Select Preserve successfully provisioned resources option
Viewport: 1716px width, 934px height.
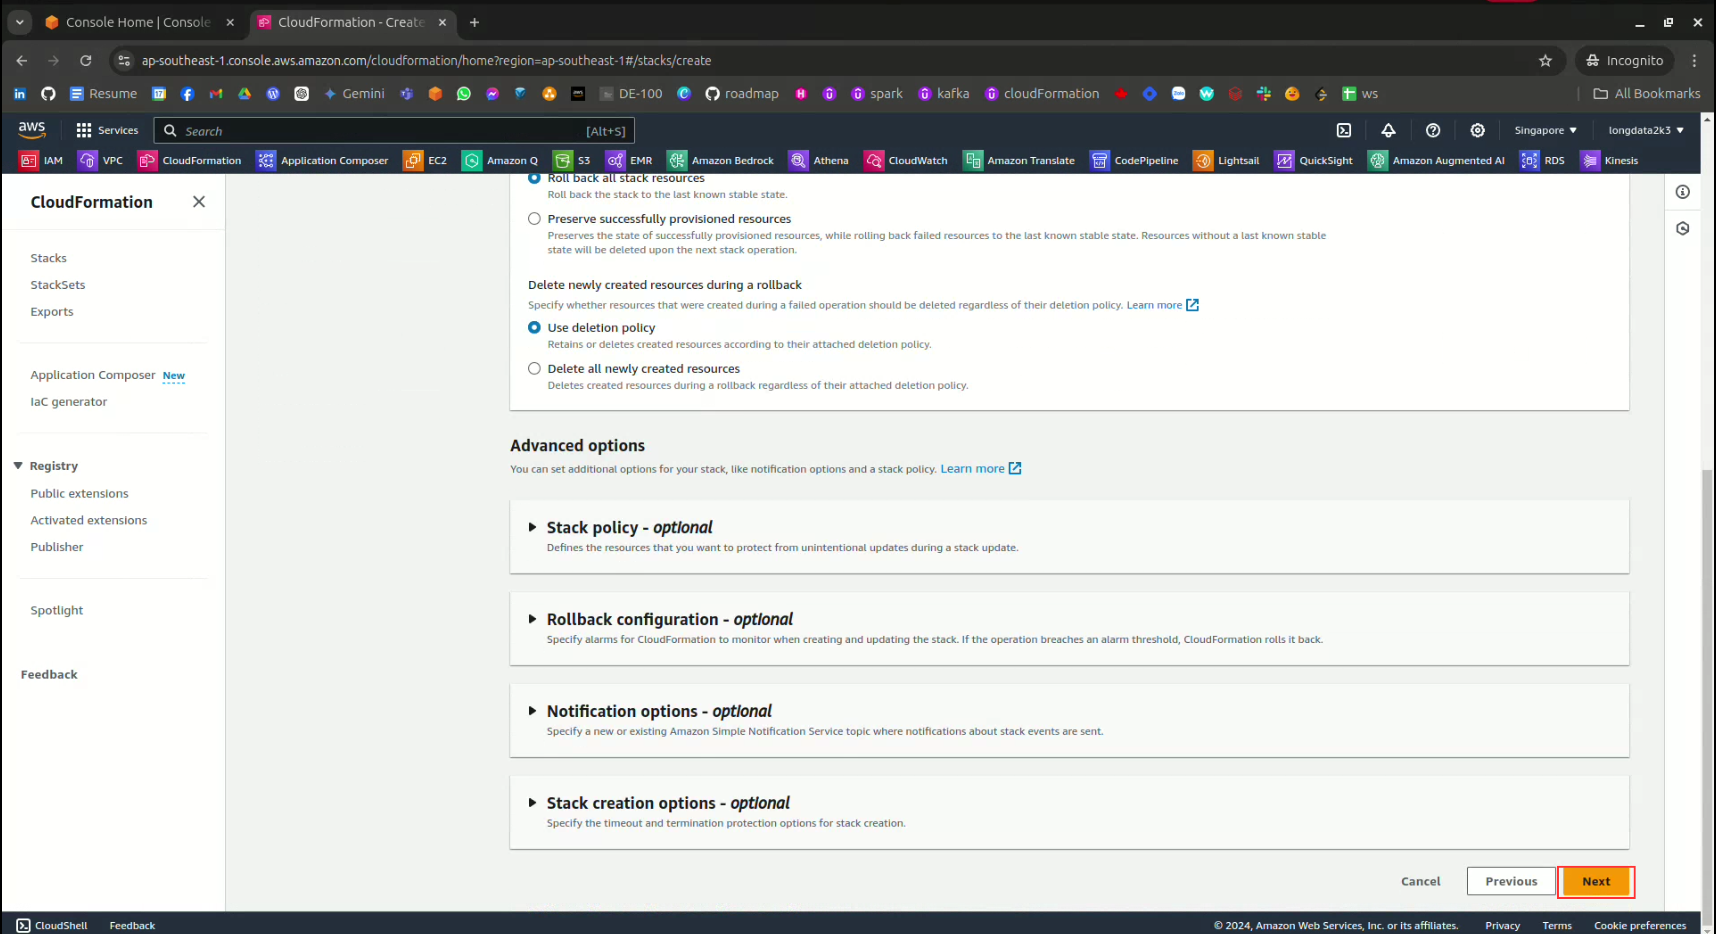(x=535, y=219)
